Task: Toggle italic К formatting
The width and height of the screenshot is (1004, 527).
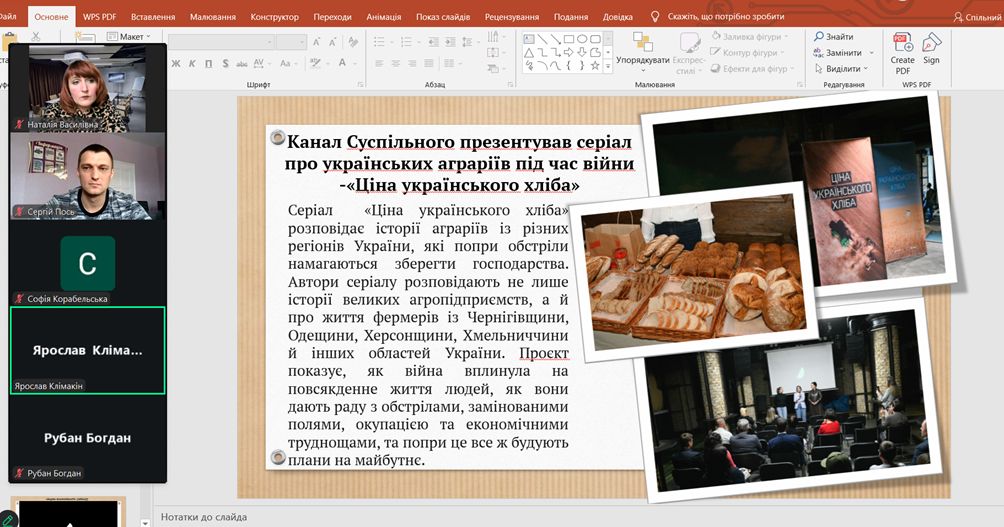Action: click(x=190, y=64)
